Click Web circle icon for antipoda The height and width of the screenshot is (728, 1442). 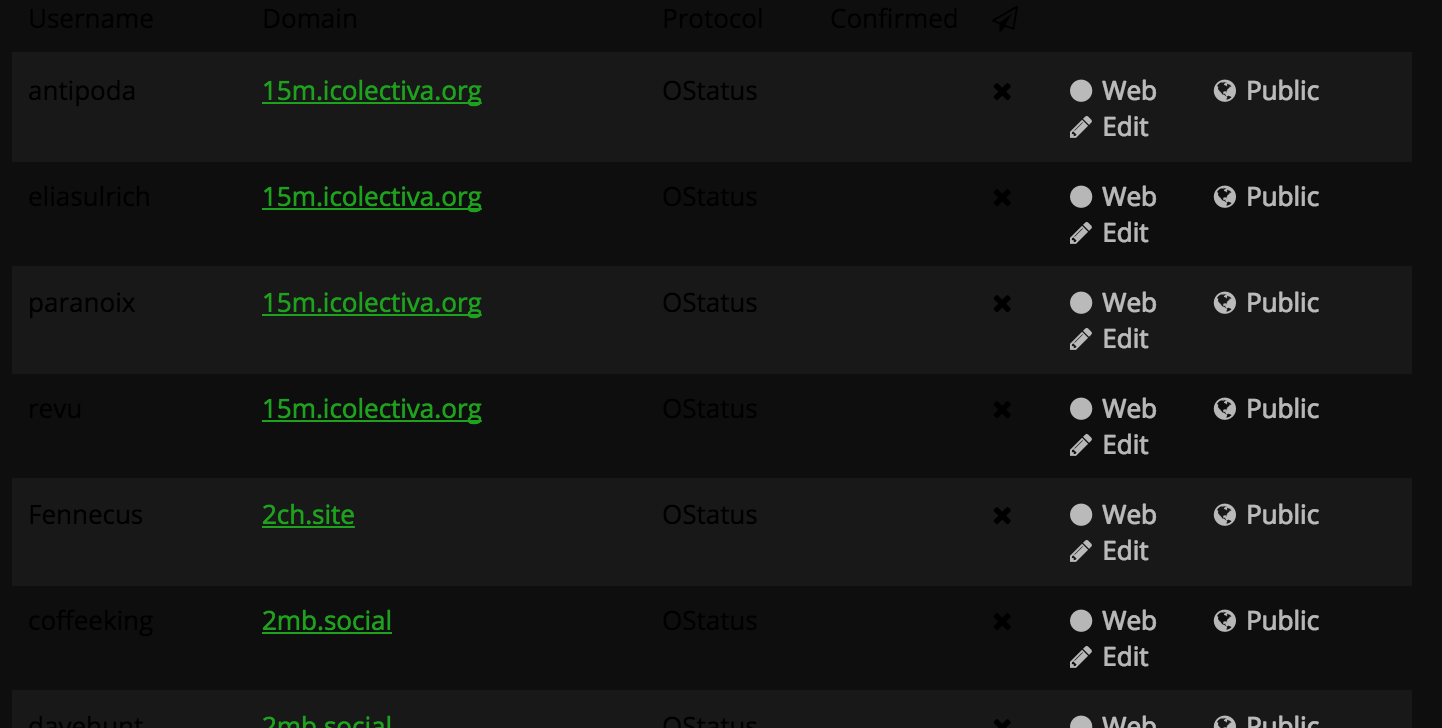(x=1081, y=91)
